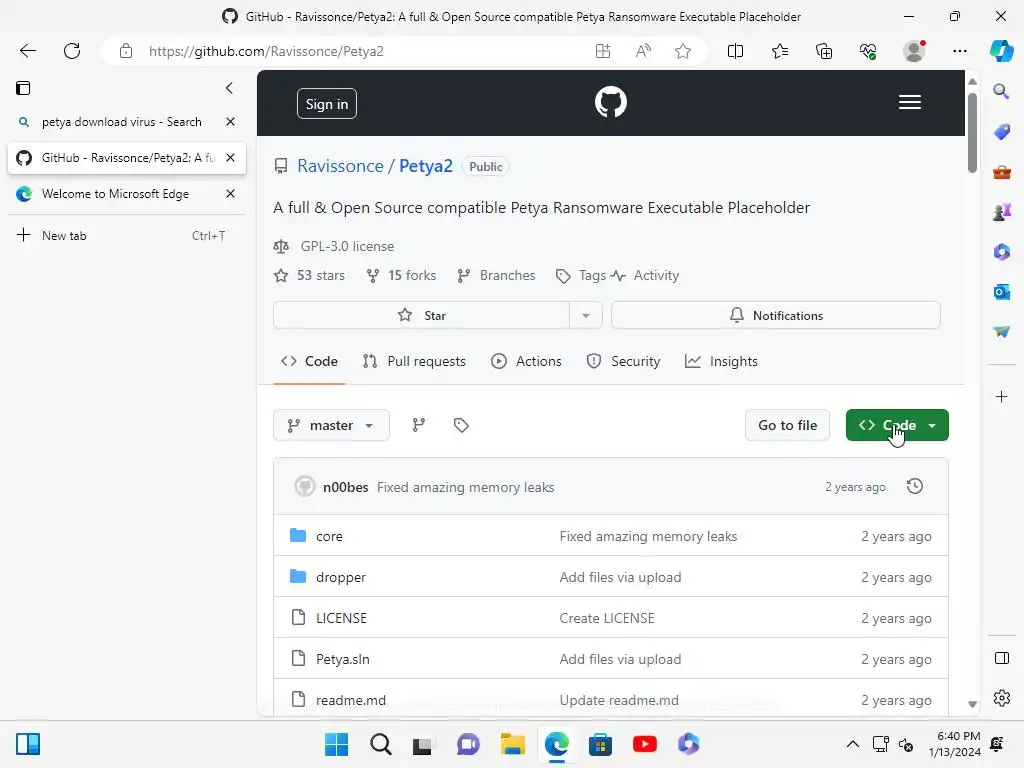Expand the star lists dropdown arrow
Viewport: 1024px width, 768px height.
[586, 315]
